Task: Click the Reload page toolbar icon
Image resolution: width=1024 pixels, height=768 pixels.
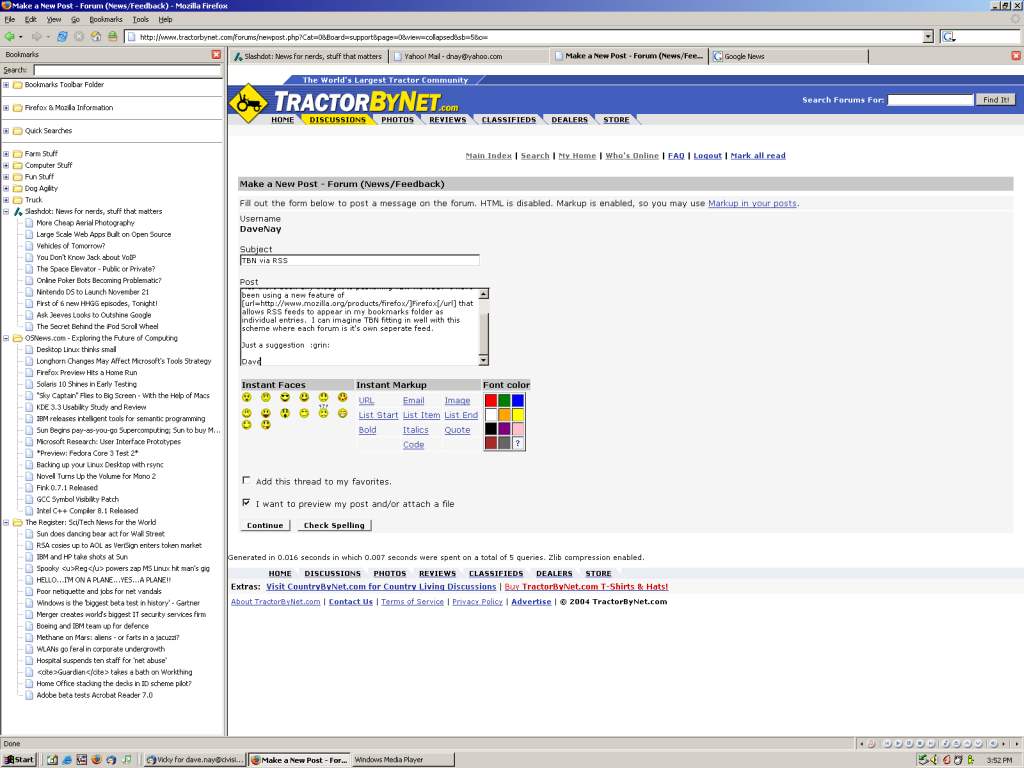Action: tap(62, 36)
